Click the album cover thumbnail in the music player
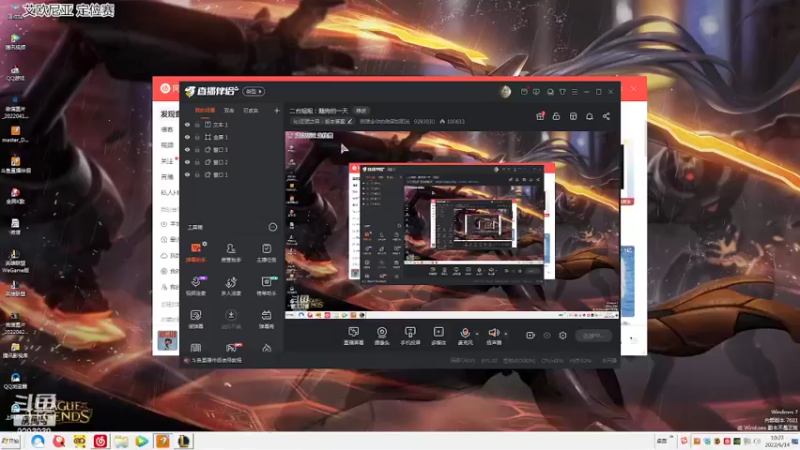800x450 pixels. click(x=167, y=340)
